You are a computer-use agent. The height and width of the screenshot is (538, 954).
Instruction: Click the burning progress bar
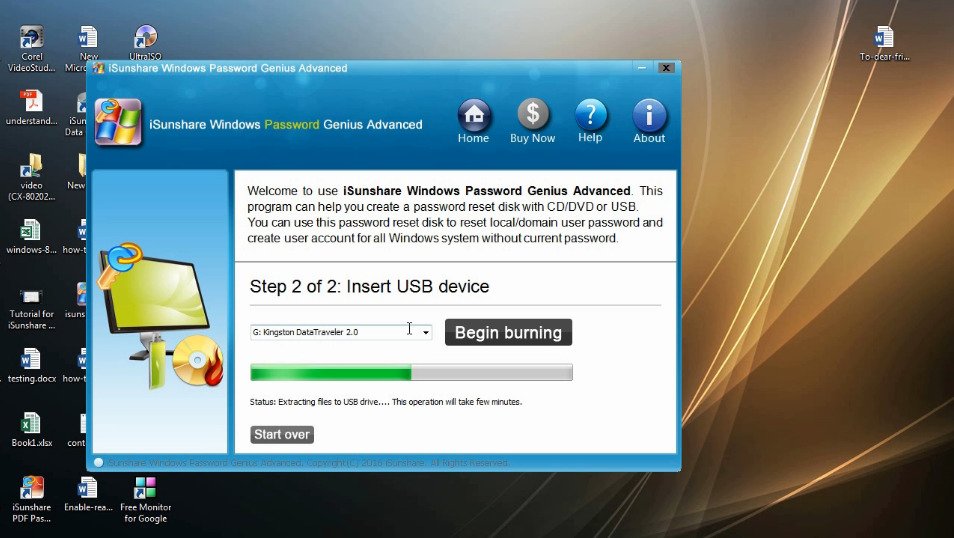coord(411,372)
